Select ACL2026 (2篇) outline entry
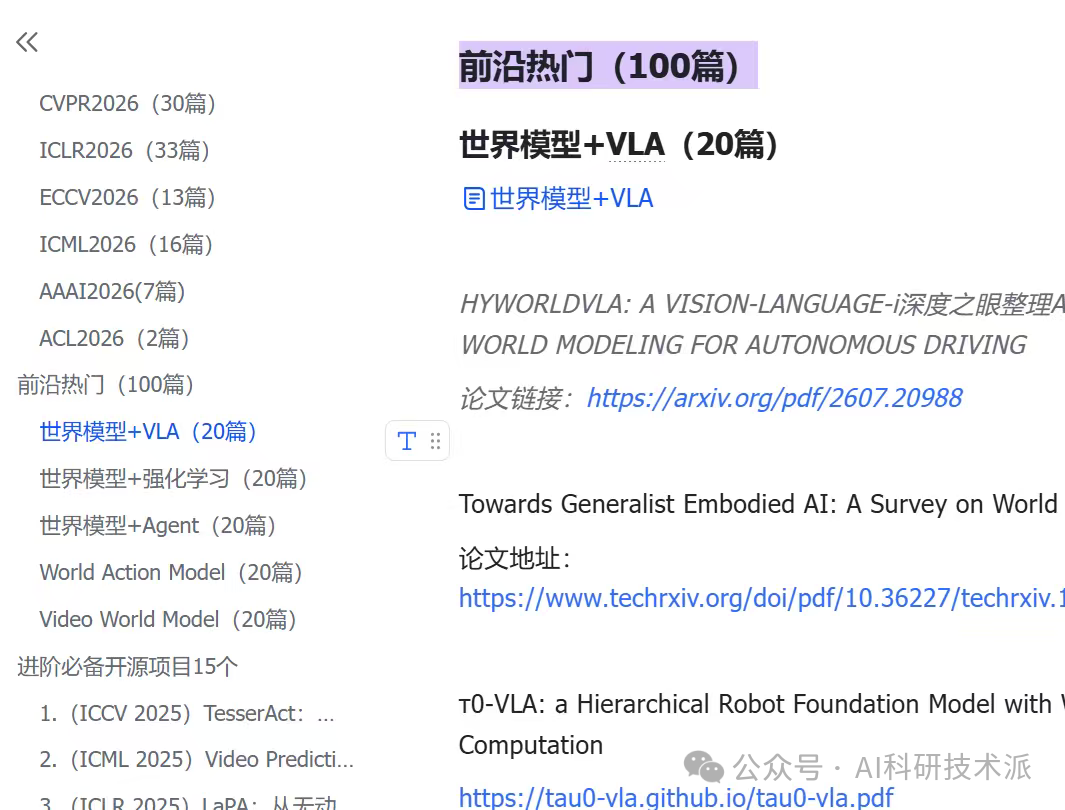Screen dimensions: 1065x810 (x=114, y=338)
